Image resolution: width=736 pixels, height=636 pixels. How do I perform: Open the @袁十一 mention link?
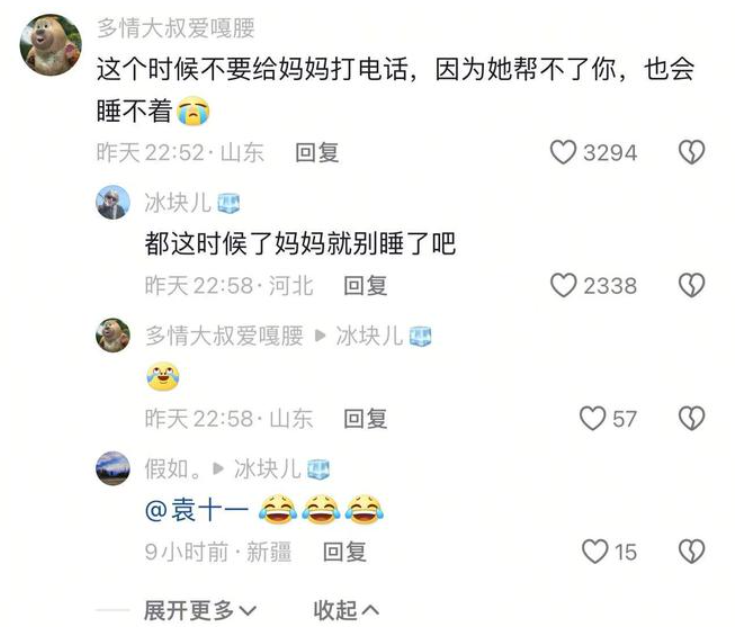197,510
